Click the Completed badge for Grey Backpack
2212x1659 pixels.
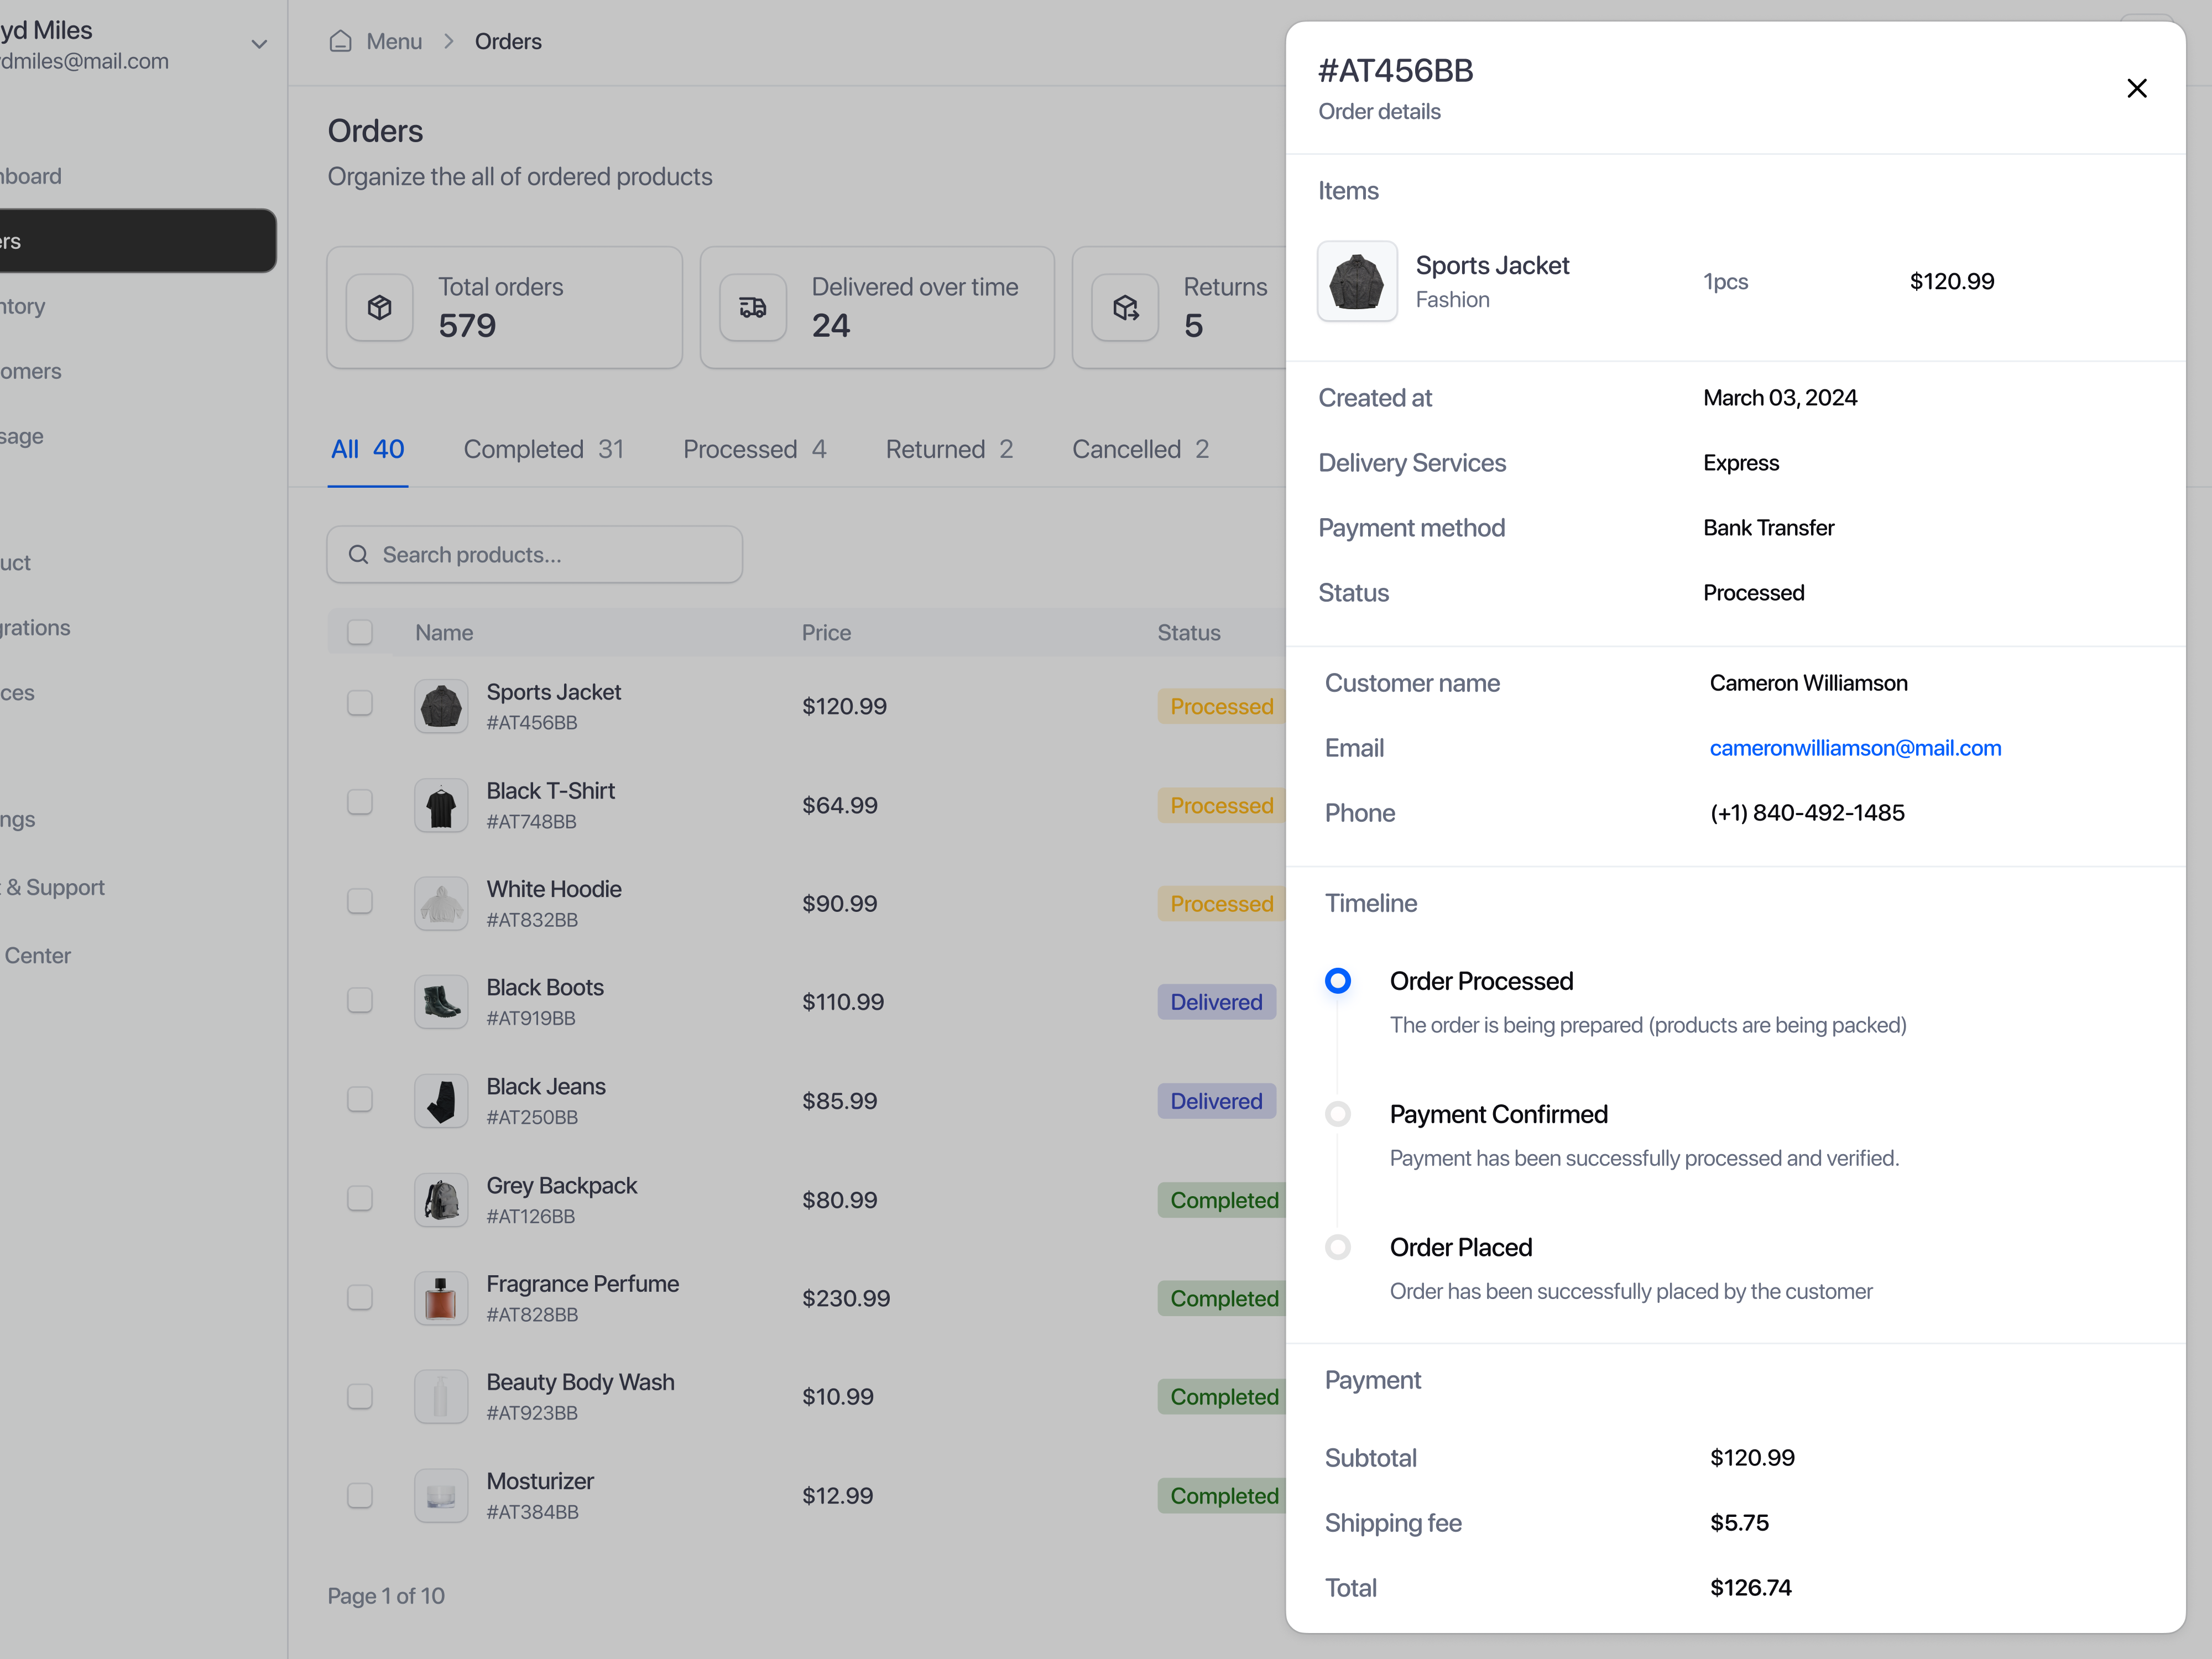point(1223,1200)
